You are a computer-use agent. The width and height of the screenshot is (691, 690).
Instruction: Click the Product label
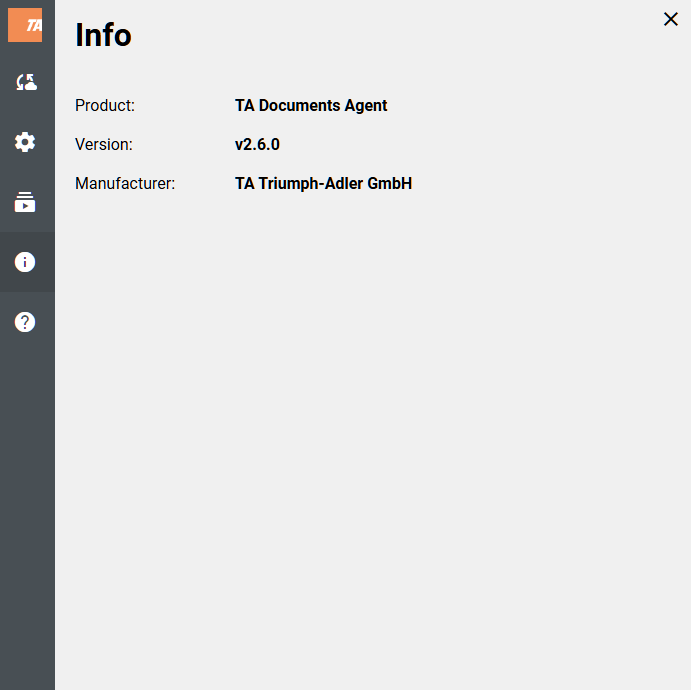click(105, 105)
